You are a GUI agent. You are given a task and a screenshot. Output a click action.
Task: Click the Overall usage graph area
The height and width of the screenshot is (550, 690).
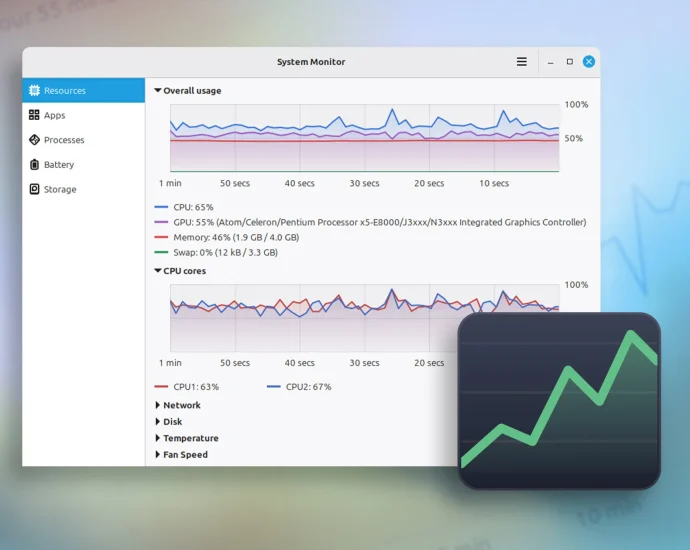(364, 138)
